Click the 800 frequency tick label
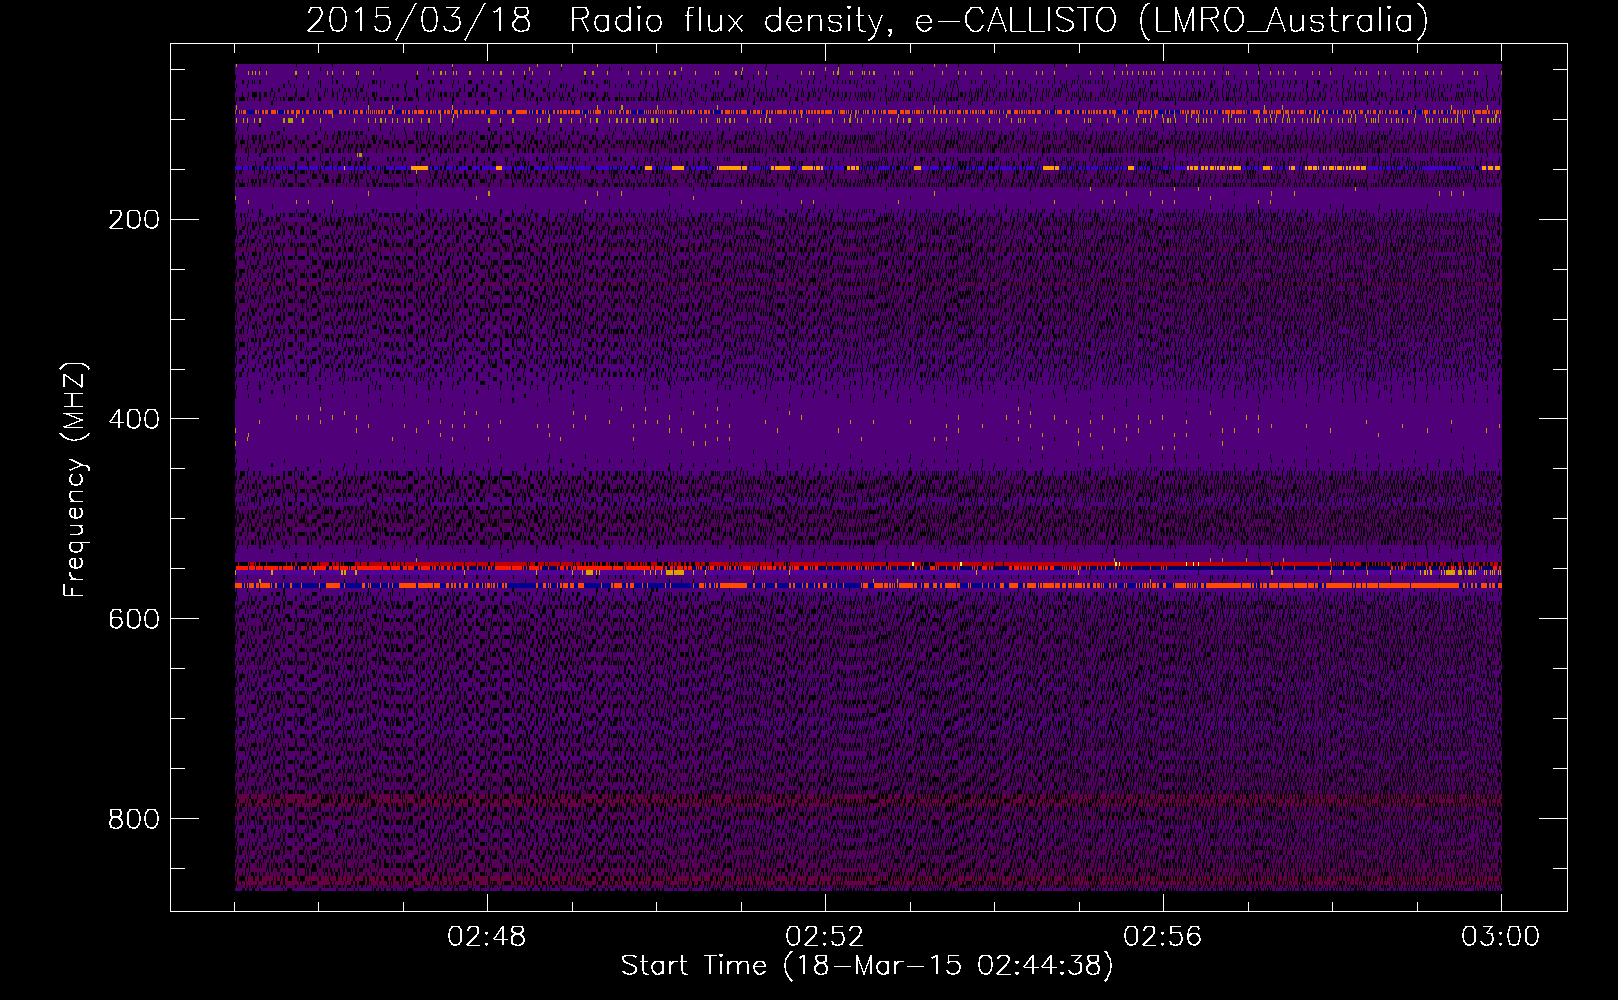This screenshot has height=1000, width=1618. pos(134,819)
